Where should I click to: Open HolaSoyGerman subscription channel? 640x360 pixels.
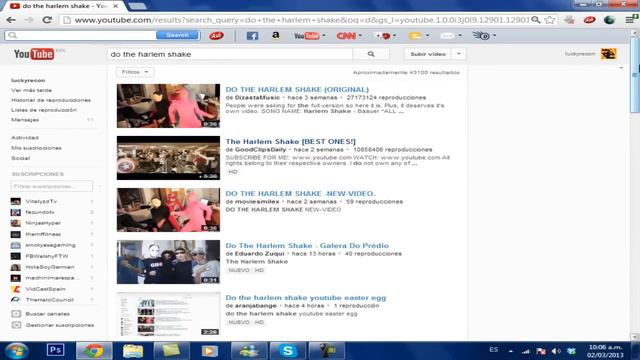[x=50, y=267]
